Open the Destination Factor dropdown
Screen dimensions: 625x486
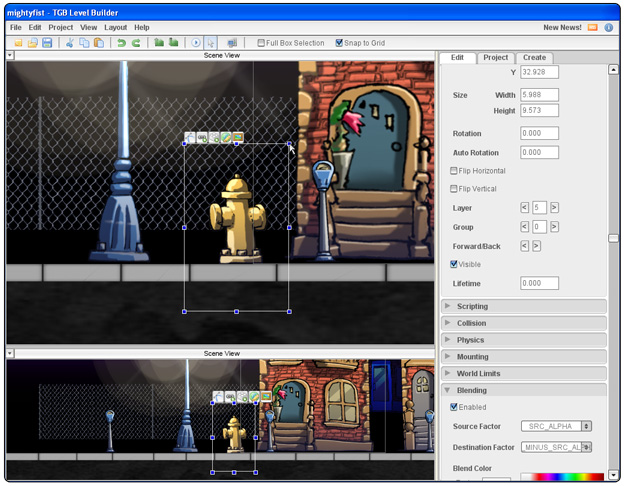tap(556, 447)
